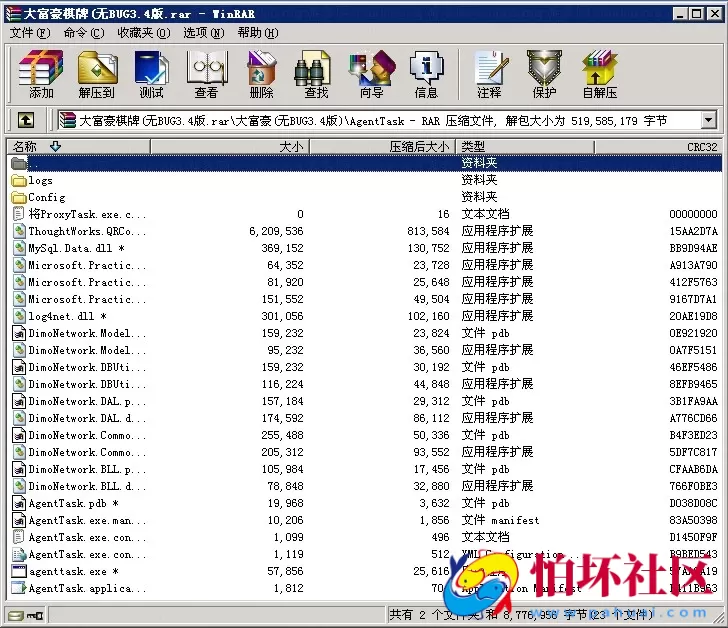Open the 文件(F) menu
728x628 pixels.
pyautogui.click(x=30, y=33)
